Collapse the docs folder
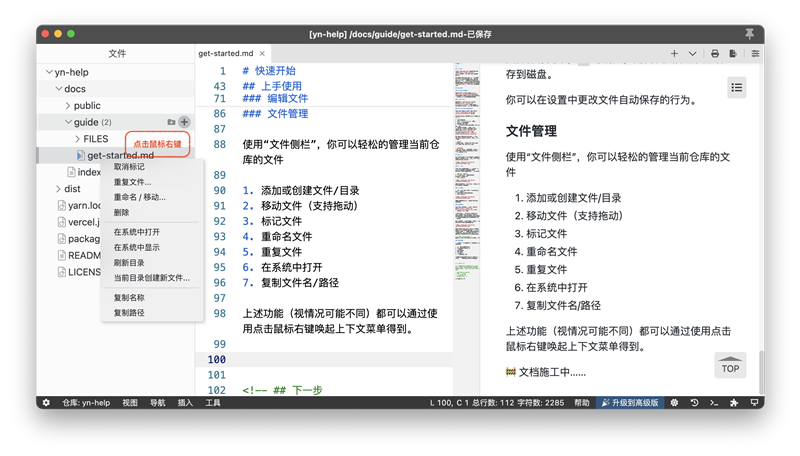 point(59,89)
